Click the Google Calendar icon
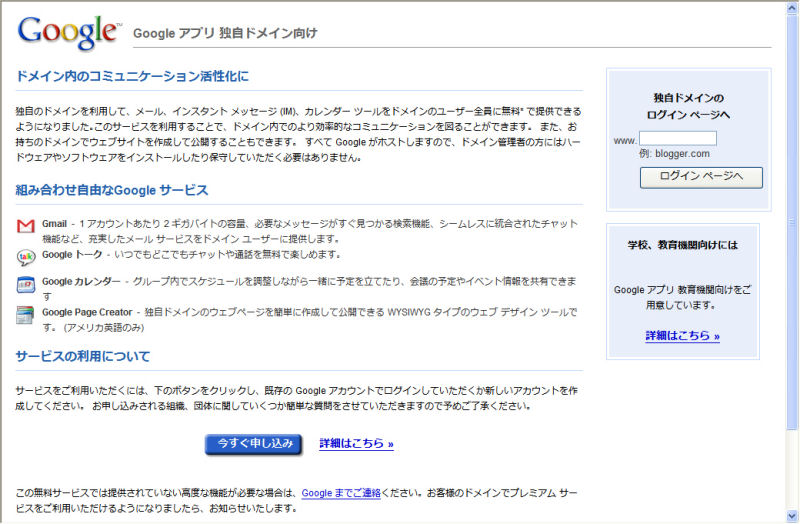 tap(26, 285)
